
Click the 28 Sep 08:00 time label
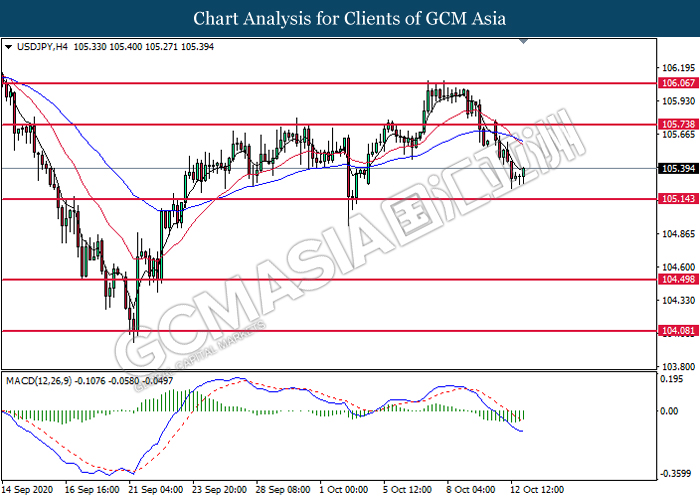point(283,490)
